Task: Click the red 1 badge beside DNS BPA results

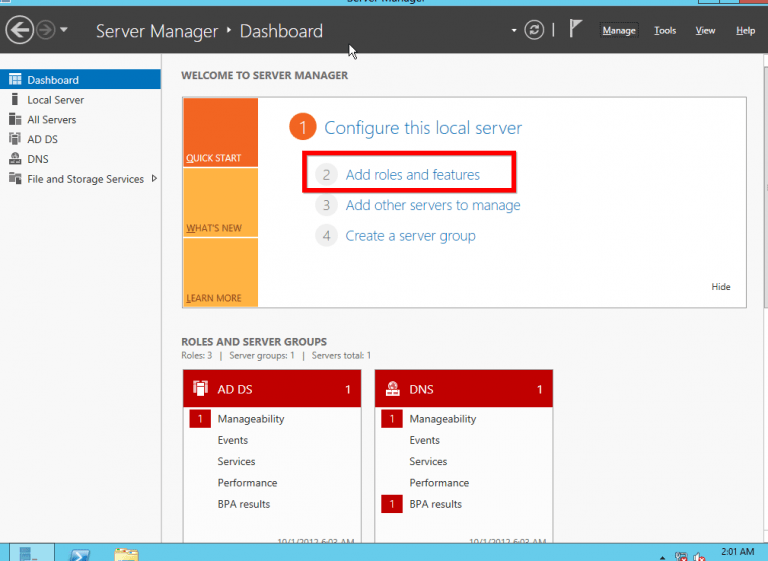Action: pyautogui.click(x=392, y=504)
